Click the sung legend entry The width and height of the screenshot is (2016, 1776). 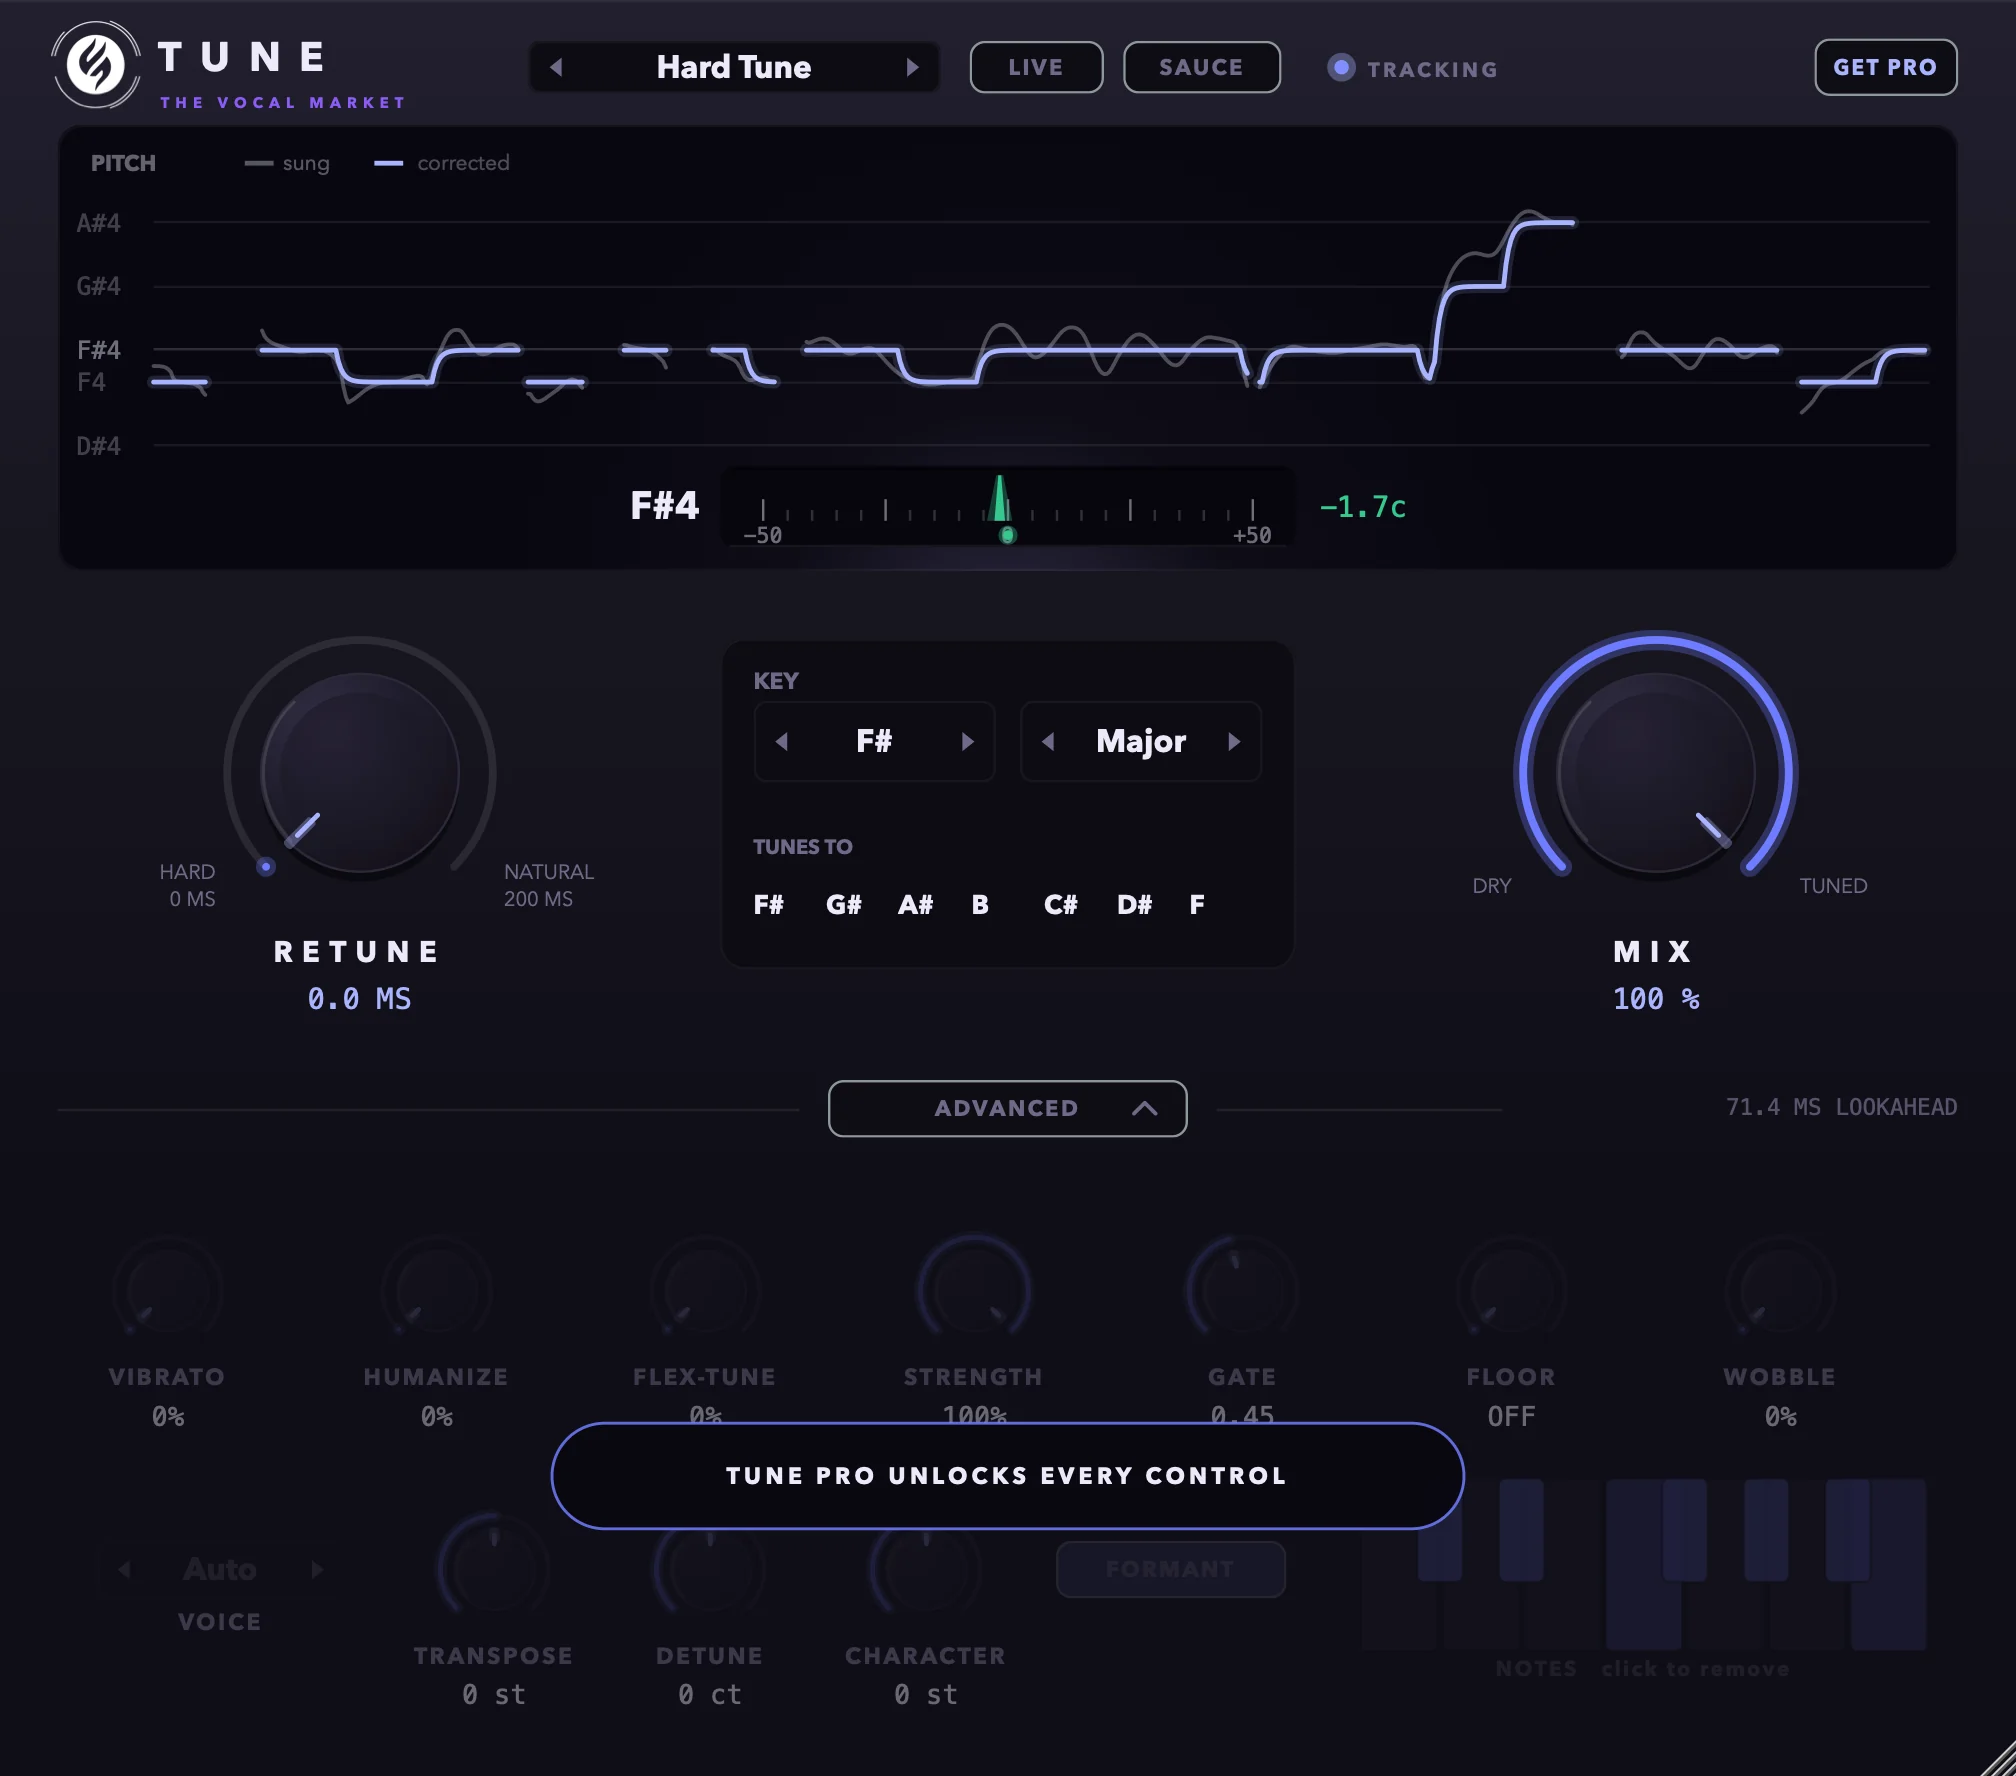[x=287, y=163]
